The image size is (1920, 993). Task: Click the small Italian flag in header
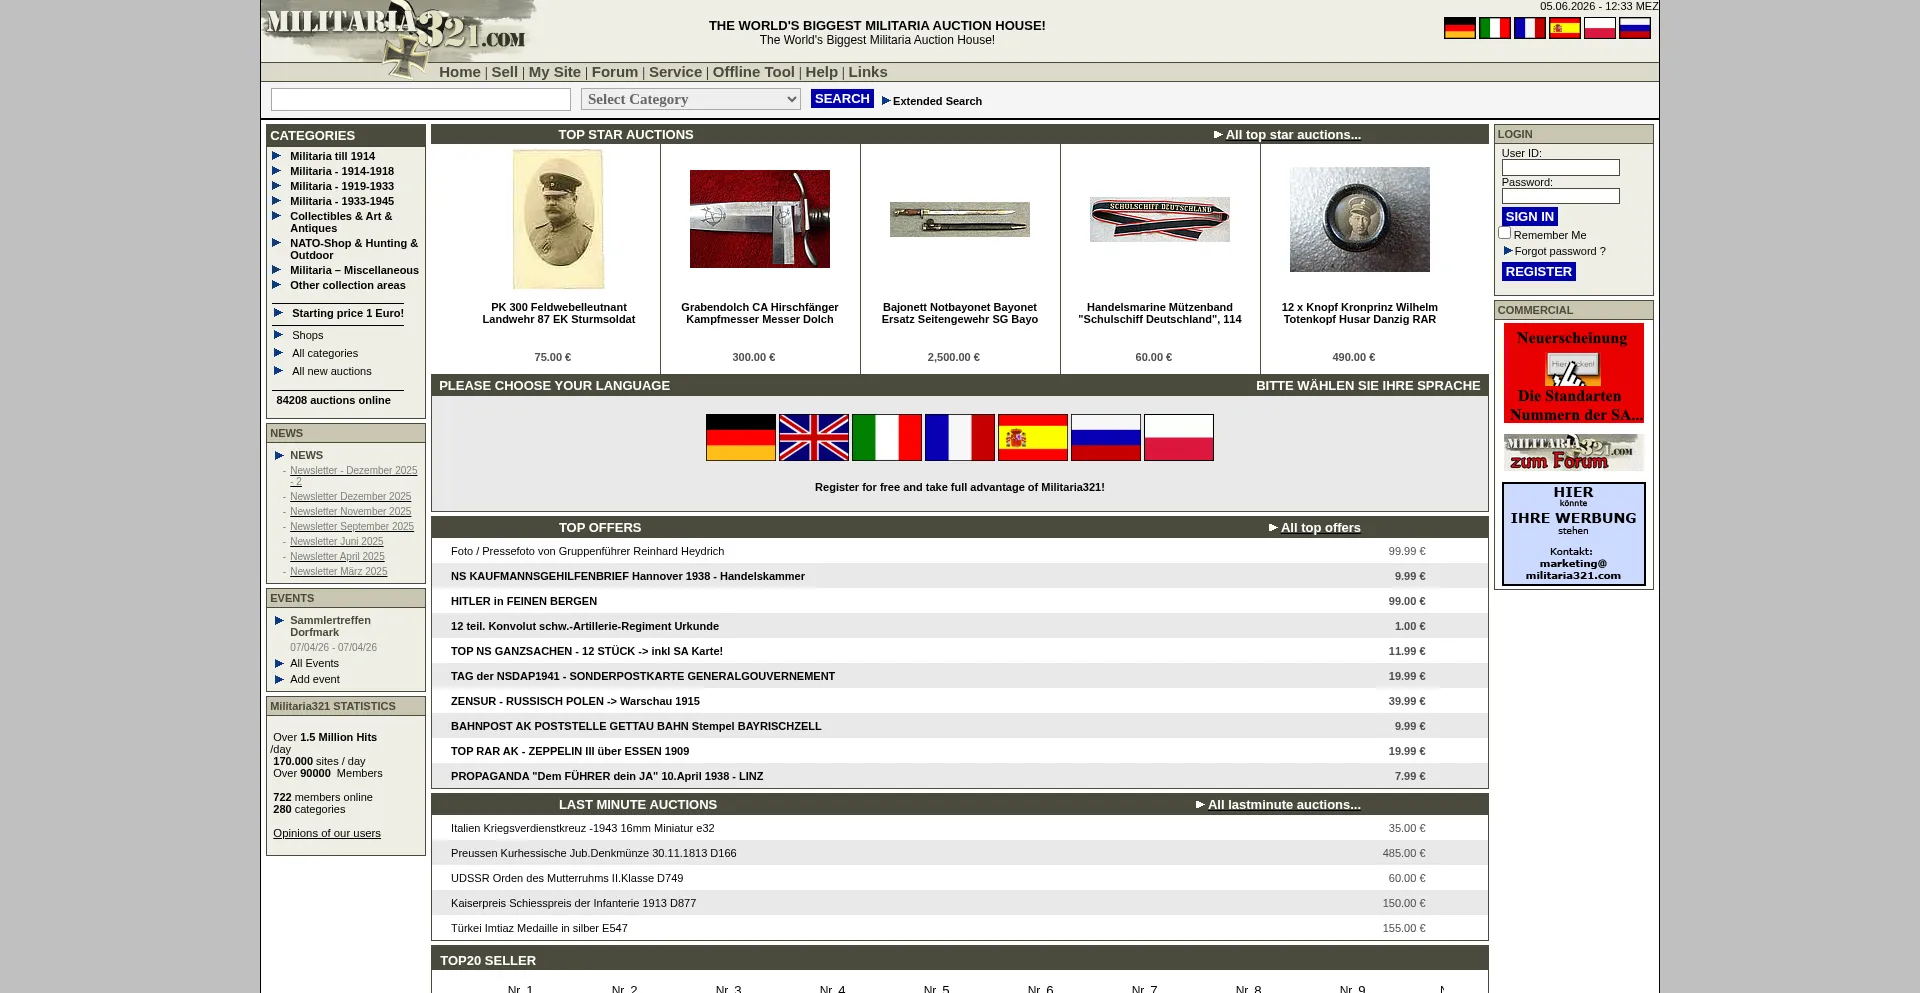coord(1494,28)
